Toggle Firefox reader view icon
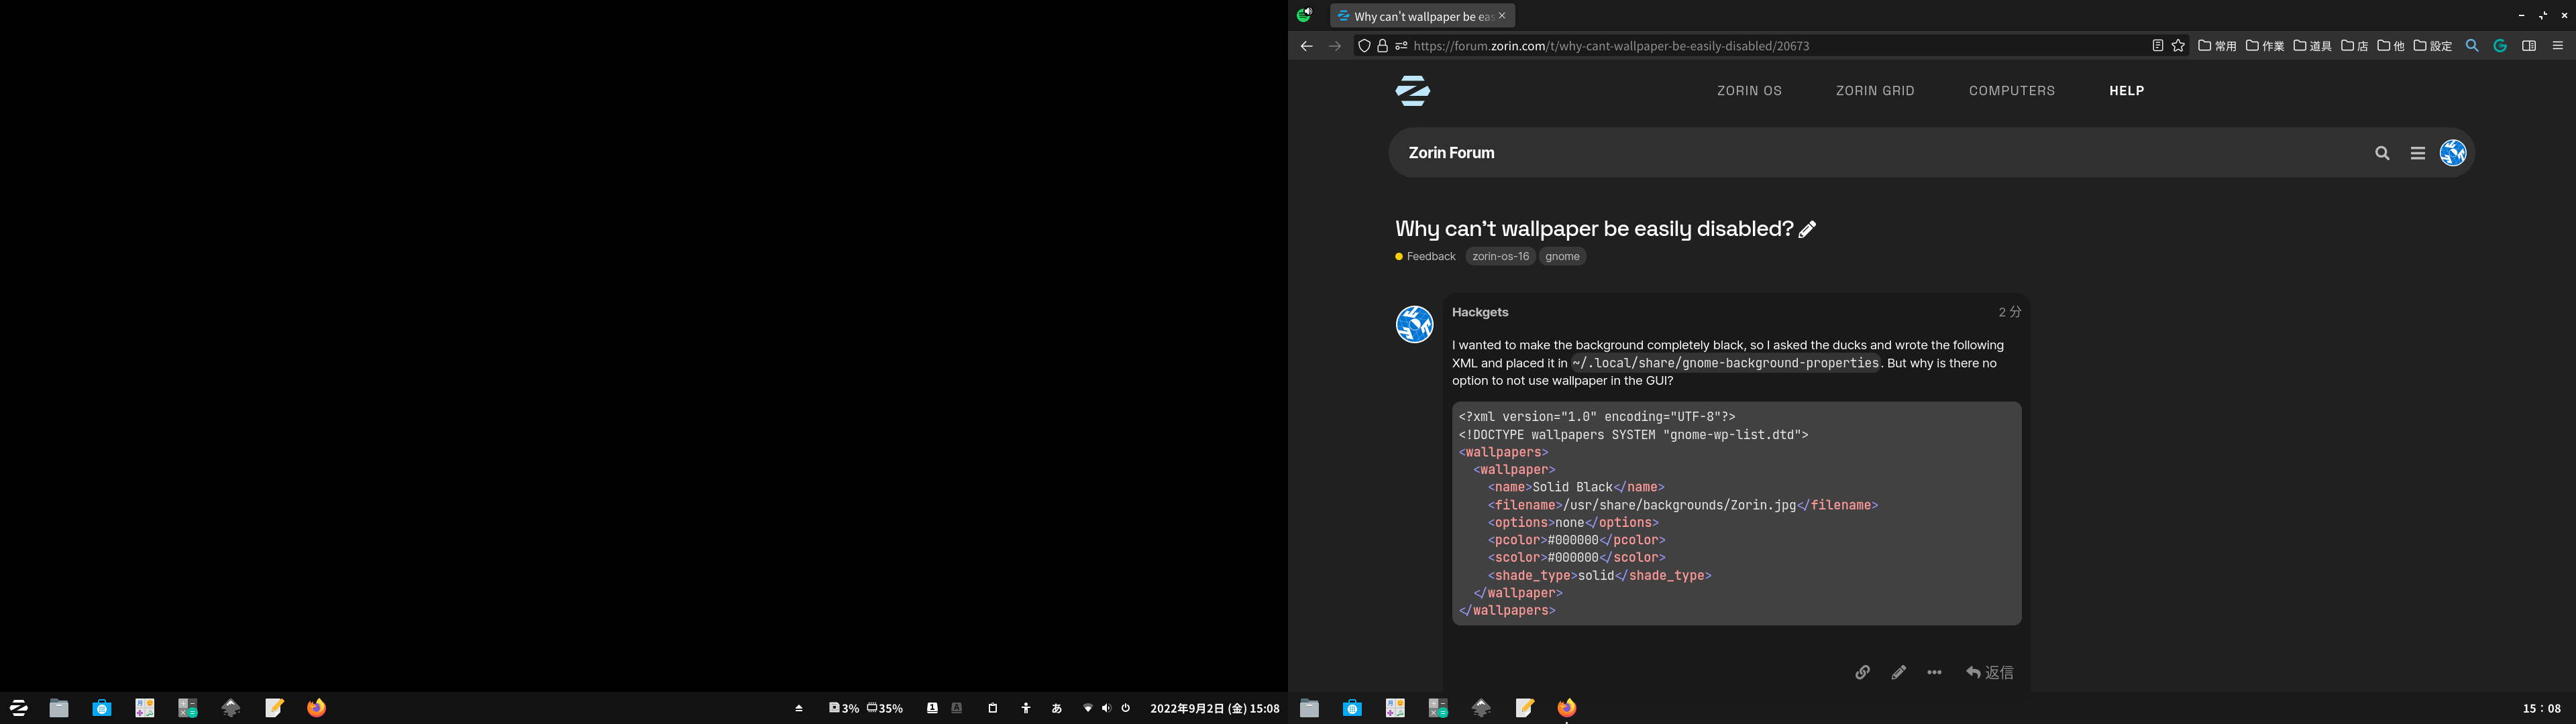The height and width of the screenshot is (724, 2576). point(2157,46)
